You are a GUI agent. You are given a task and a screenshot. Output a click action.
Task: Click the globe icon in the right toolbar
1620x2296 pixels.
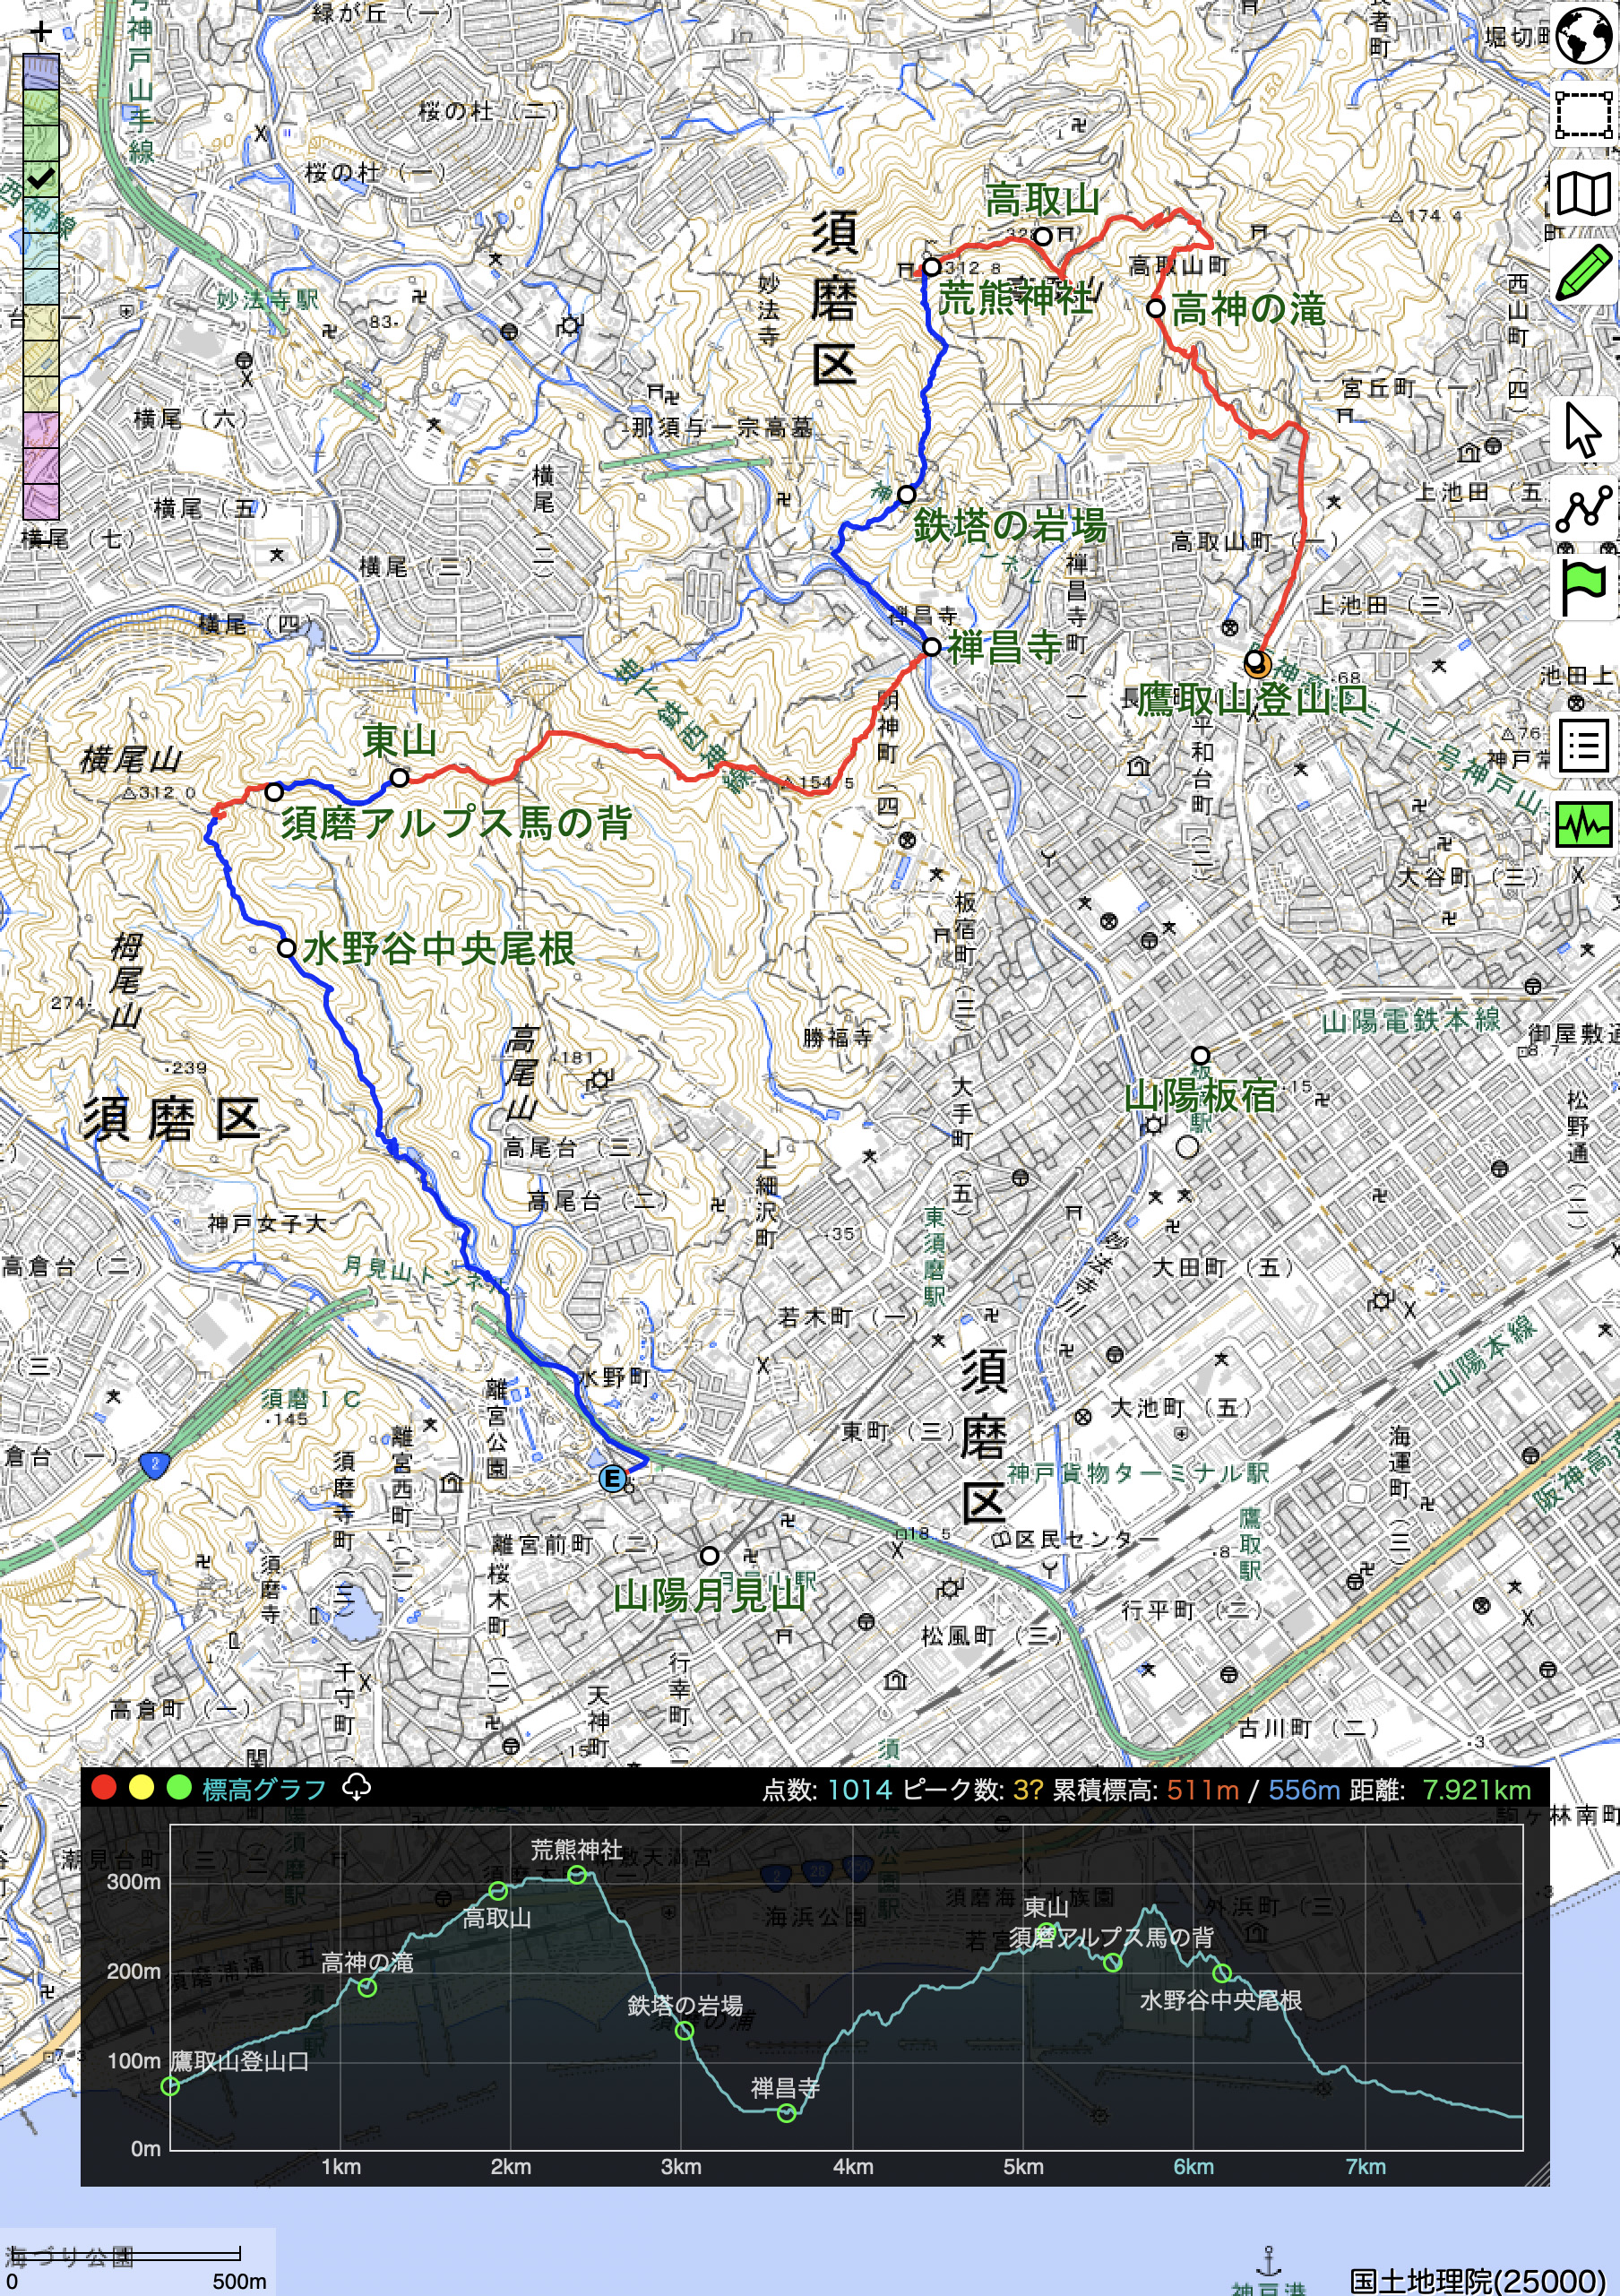(1583, 36)
